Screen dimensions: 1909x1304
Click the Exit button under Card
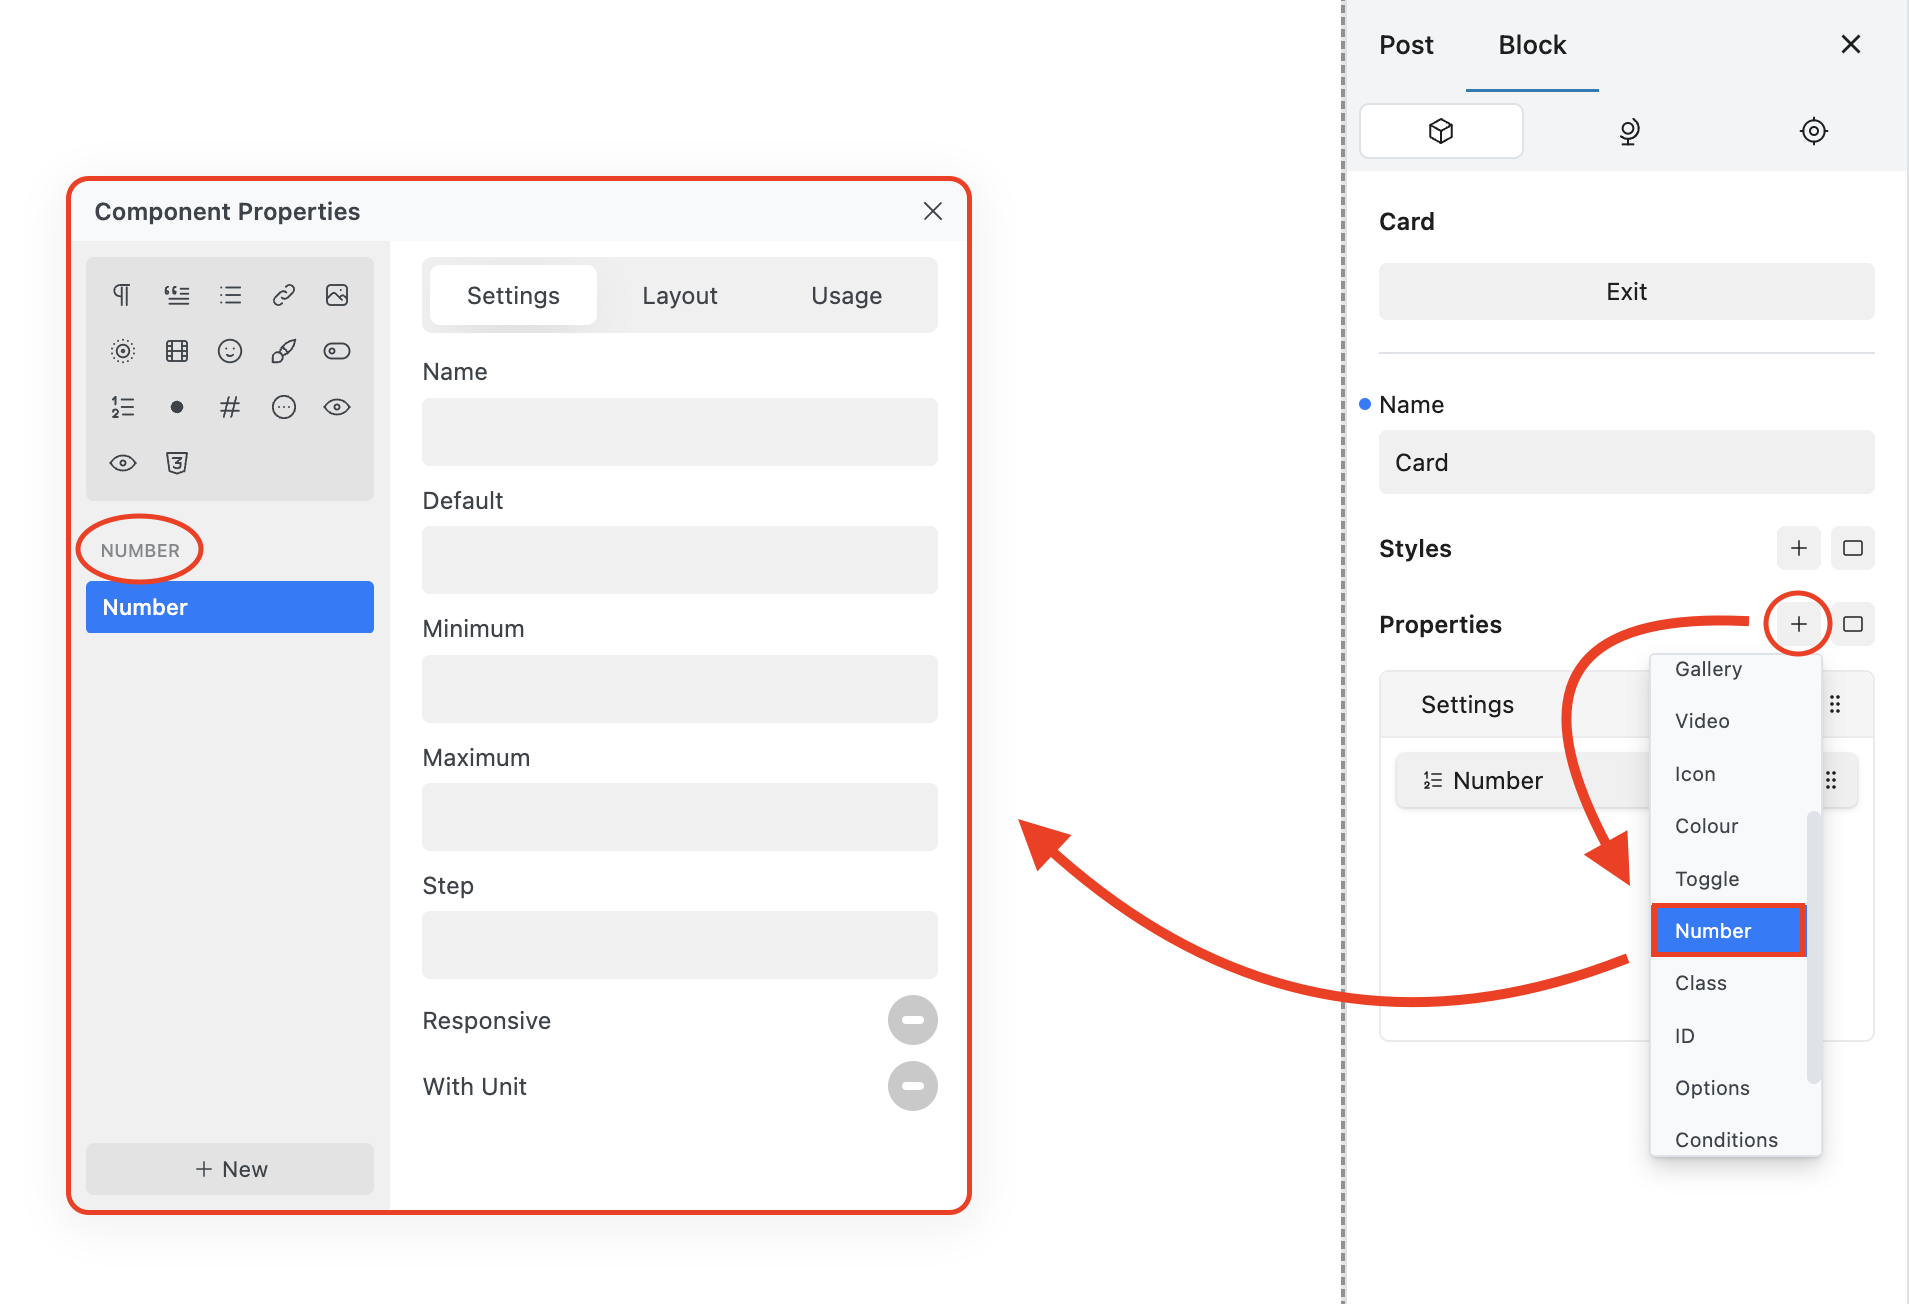click(x=1626, y=292)
